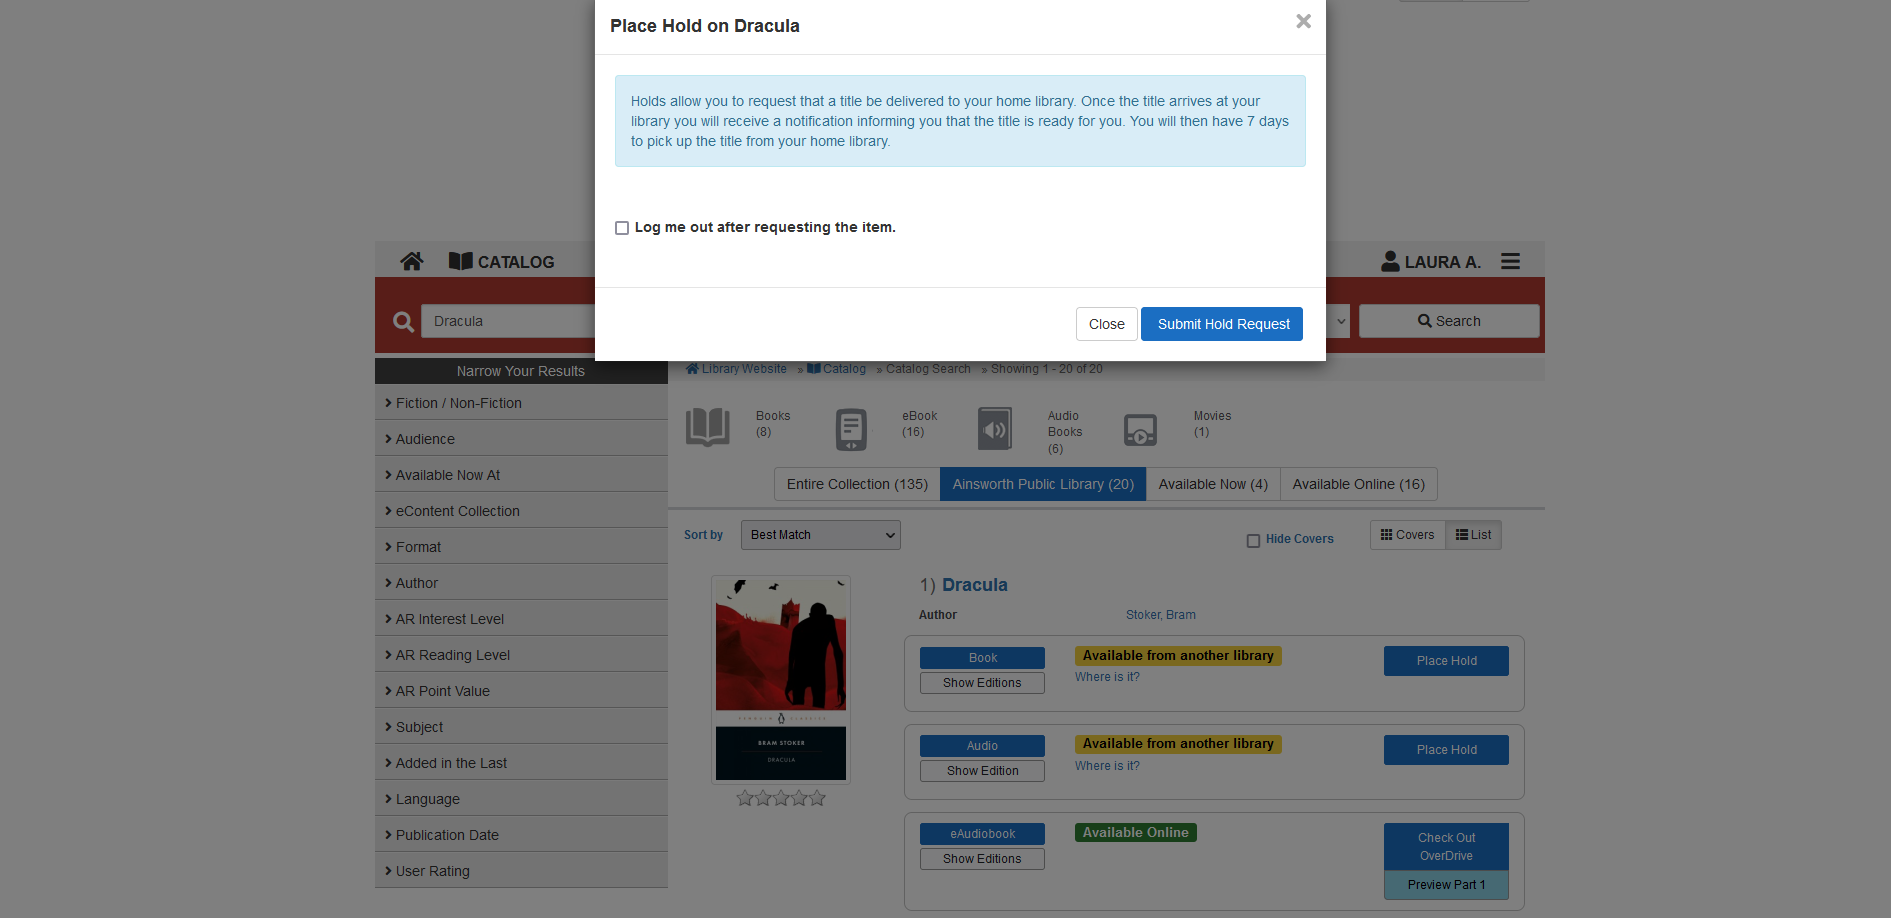Screen dimensions: 1891x918
Task: Click the Laura A. user account icon
Action: [x=1390, y=261]
